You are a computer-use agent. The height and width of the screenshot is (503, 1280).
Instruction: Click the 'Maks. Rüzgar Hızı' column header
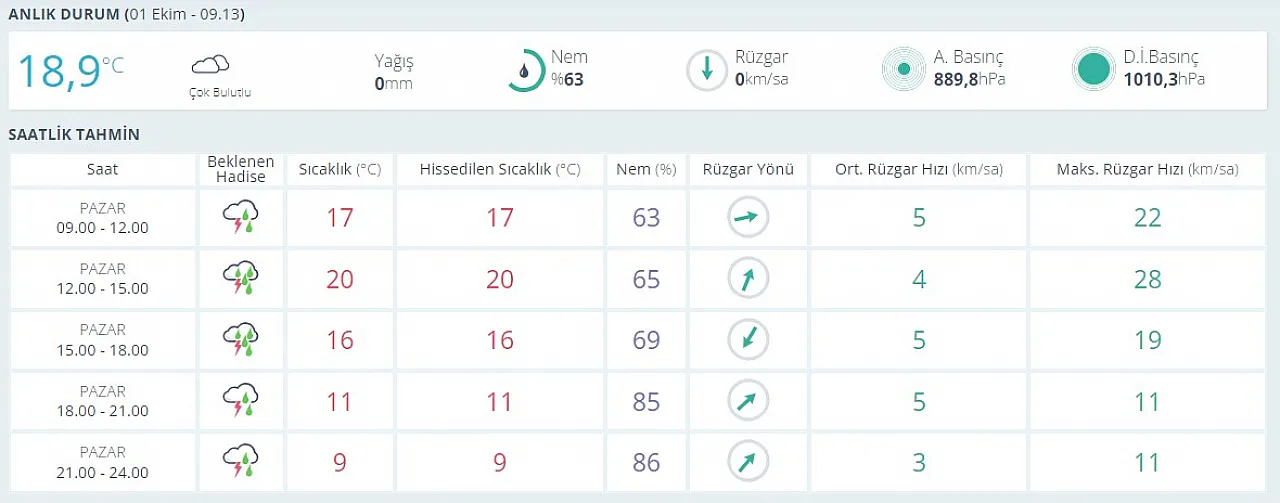point(1148,170)
